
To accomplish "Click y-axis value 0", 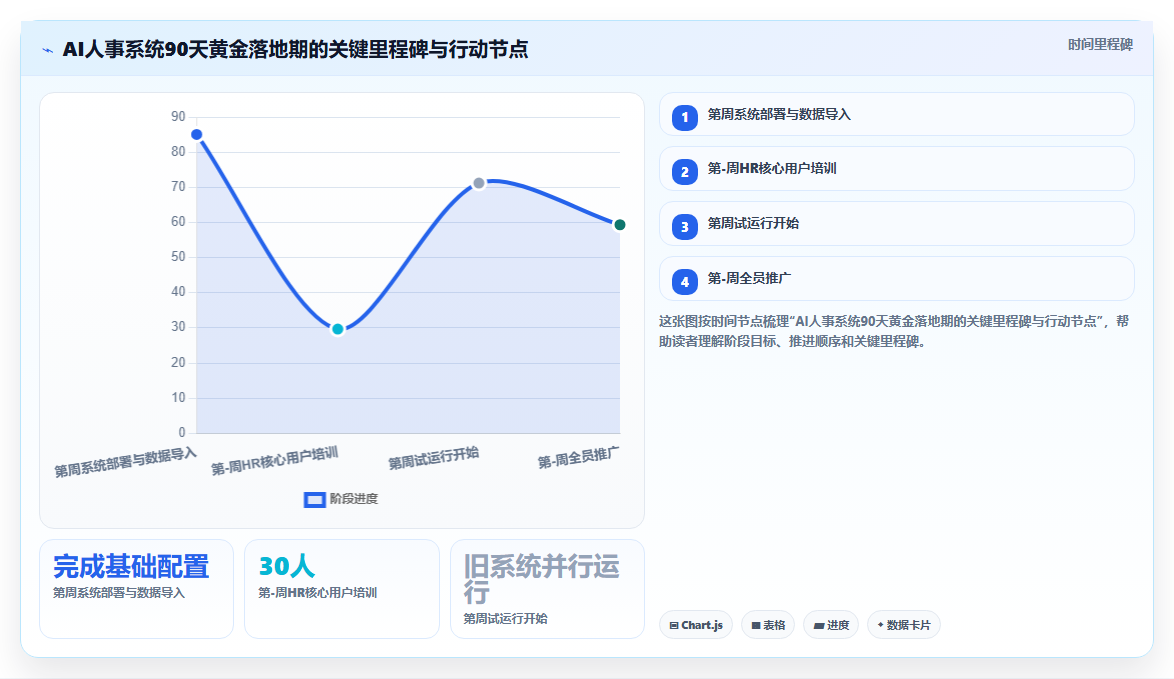I will click(x=182, y=433).
